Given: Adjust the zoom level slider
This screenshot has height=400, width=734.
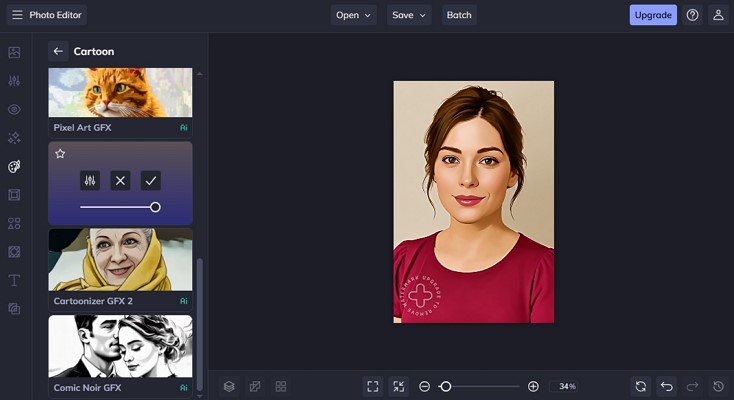Looking at the screenshot, I should (479, 386).
